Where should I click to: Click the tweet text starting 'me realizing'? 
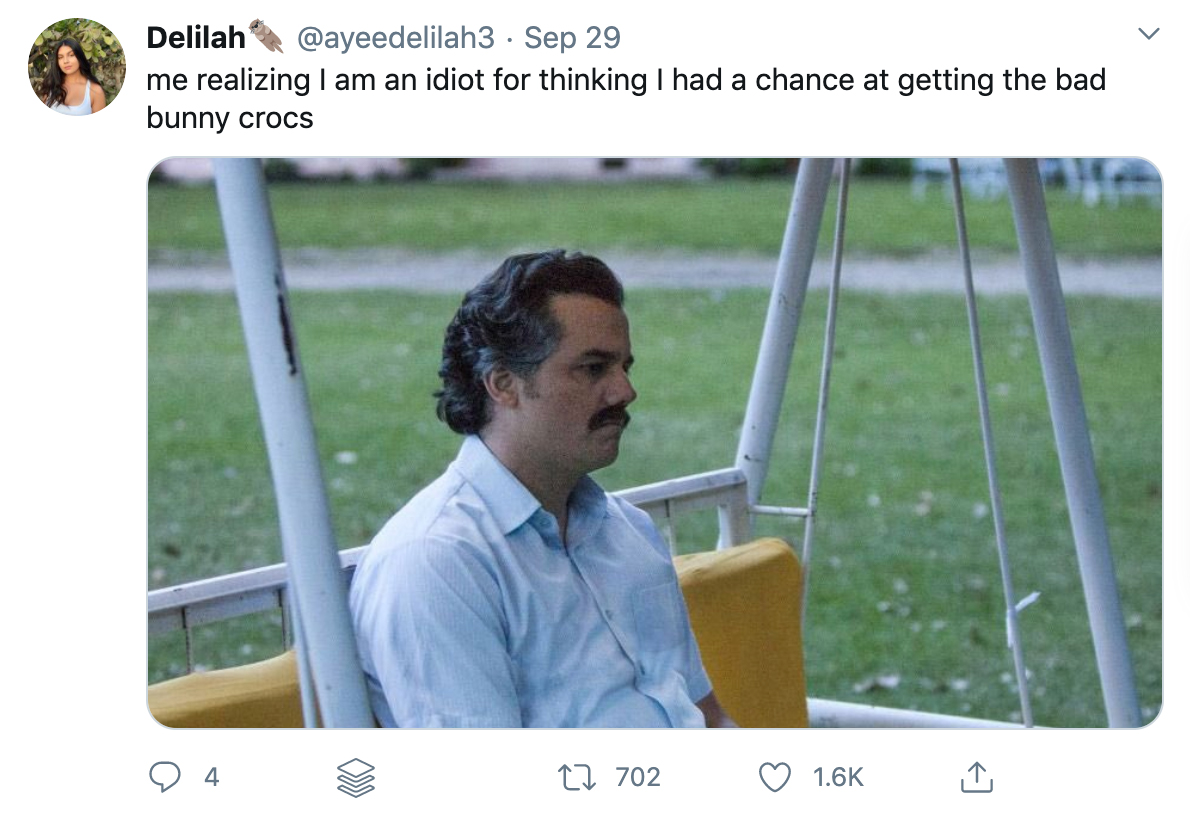click(625, 80)
